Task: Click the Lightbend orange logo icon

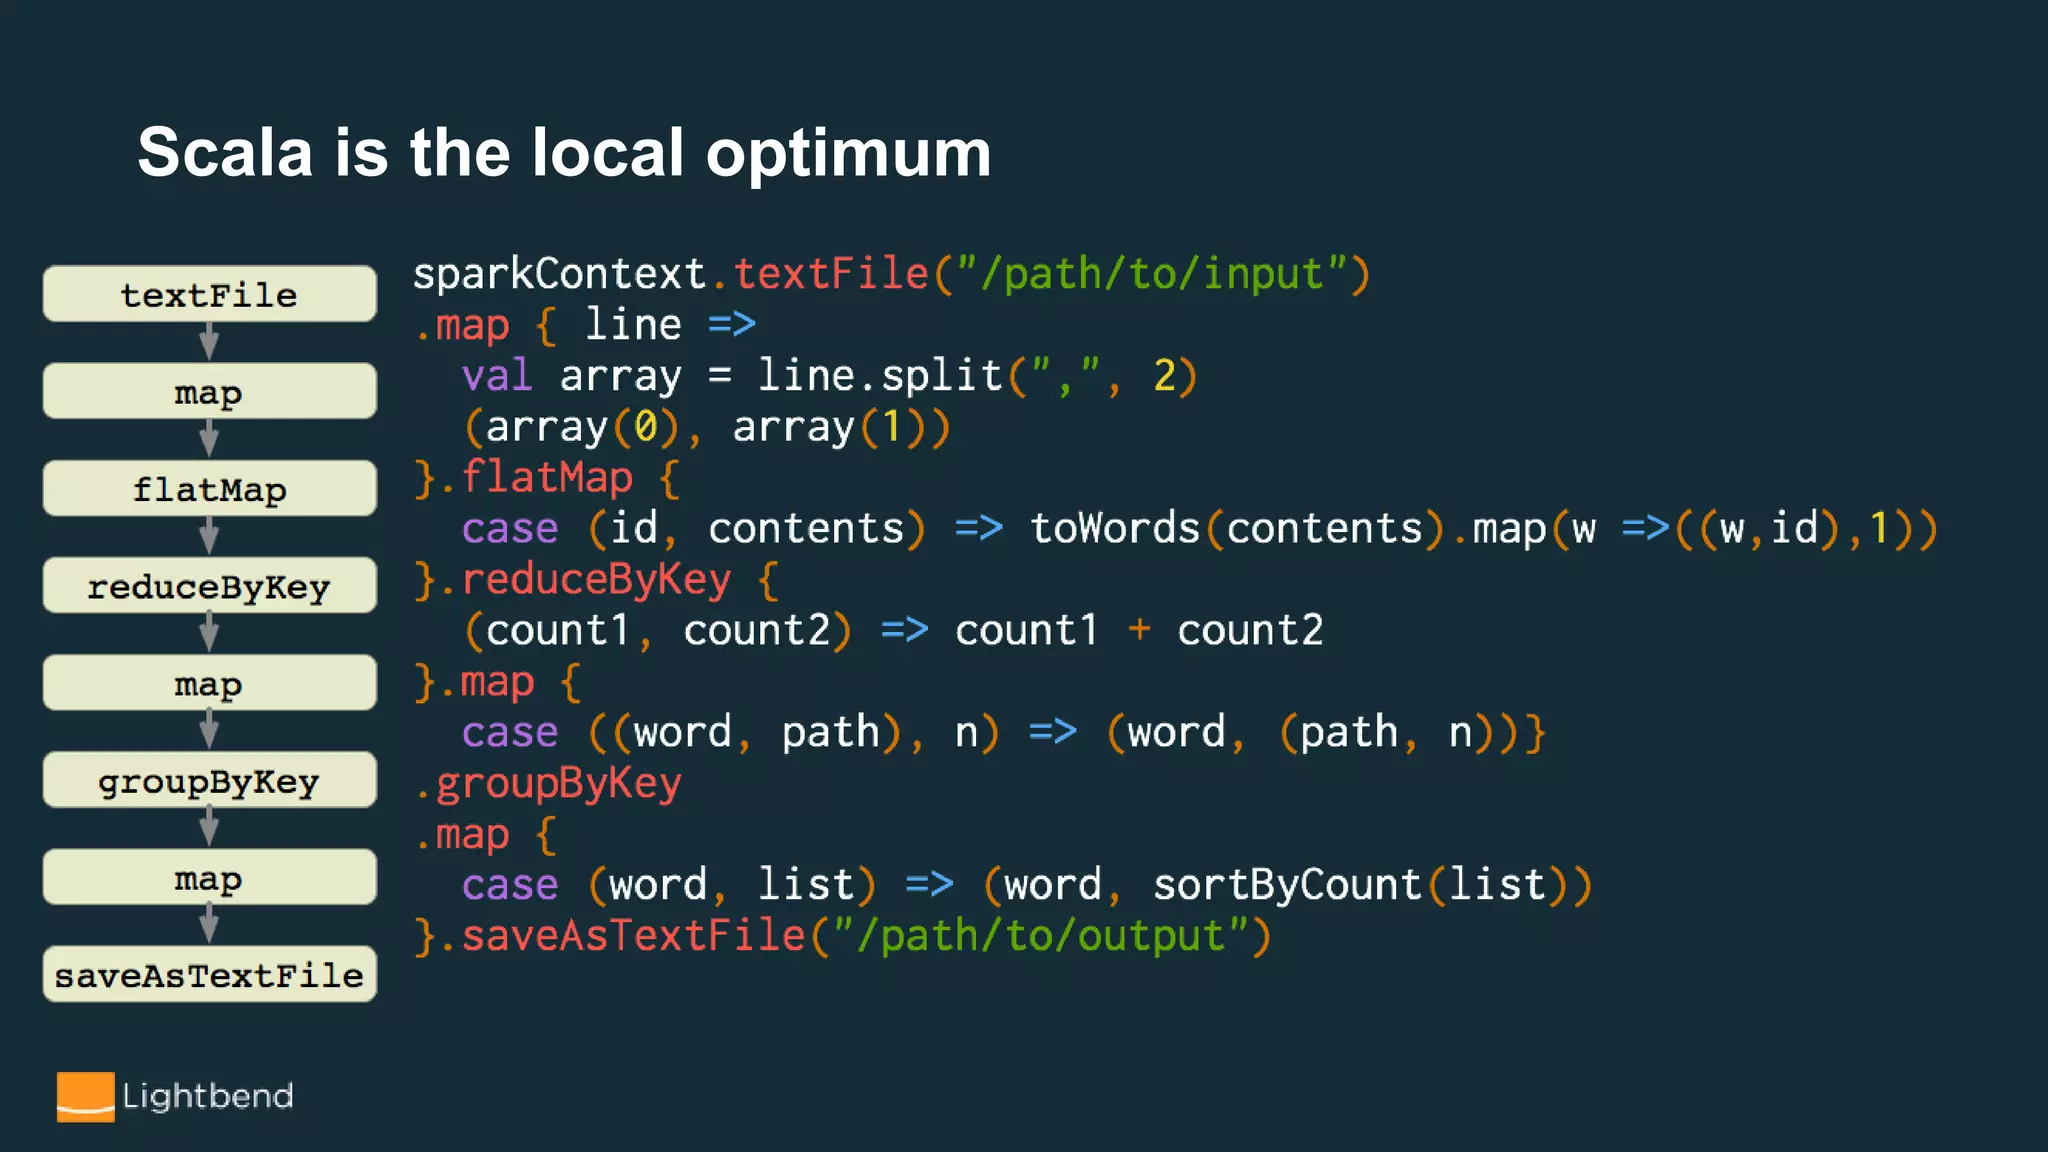Action: pyautogui.click(x=85, y=1097)
